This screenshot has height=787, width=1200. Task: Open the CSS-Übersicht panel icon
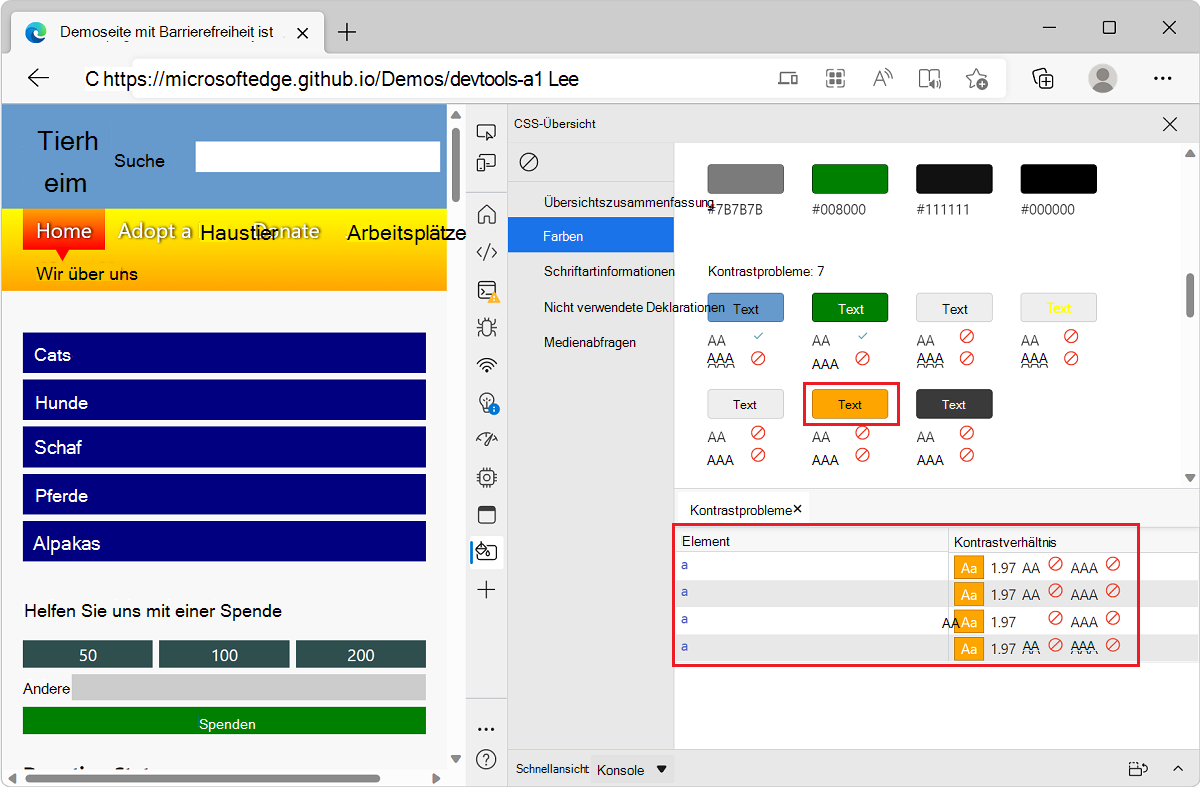pos(486,551)
